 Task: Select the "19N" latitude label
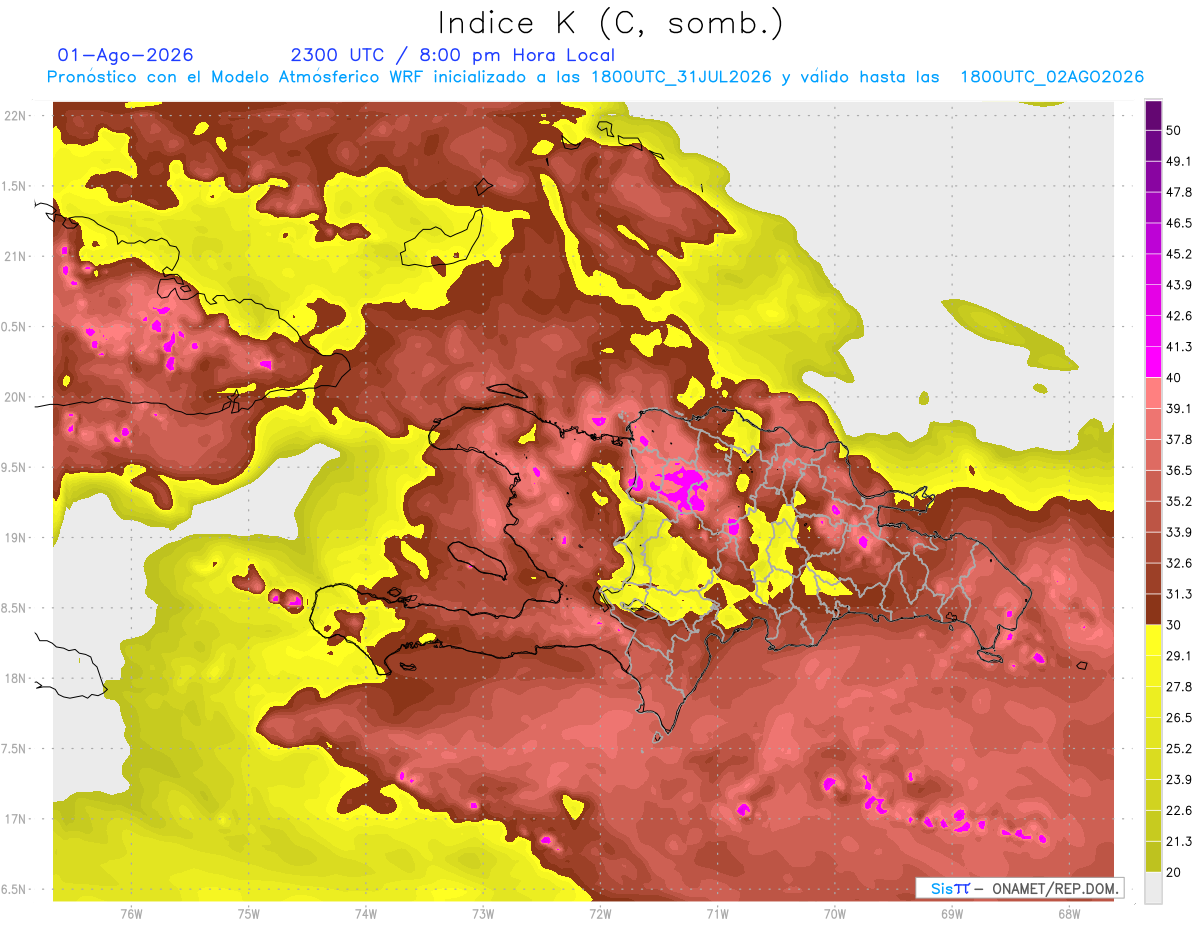(17, 538)
